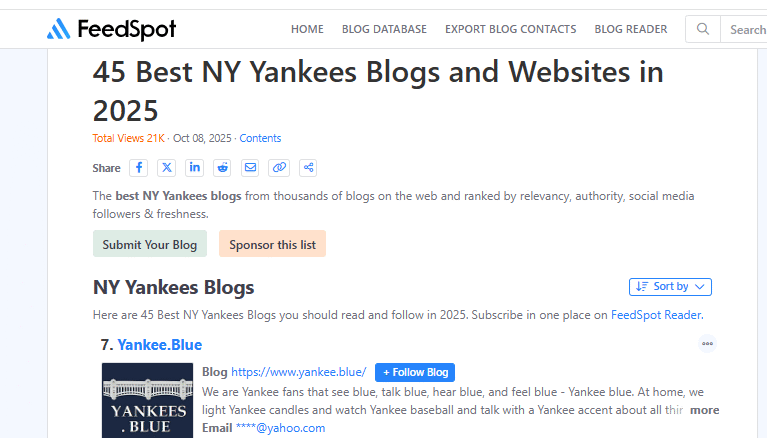Share the list on Facebook
This screenshot has width=767, height=438.
pos(139,168)
